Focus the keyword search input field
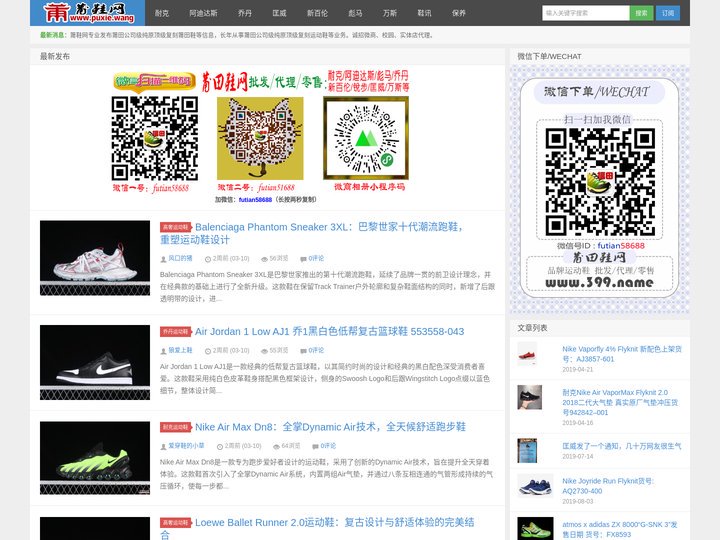 click(x=585, y=13)
